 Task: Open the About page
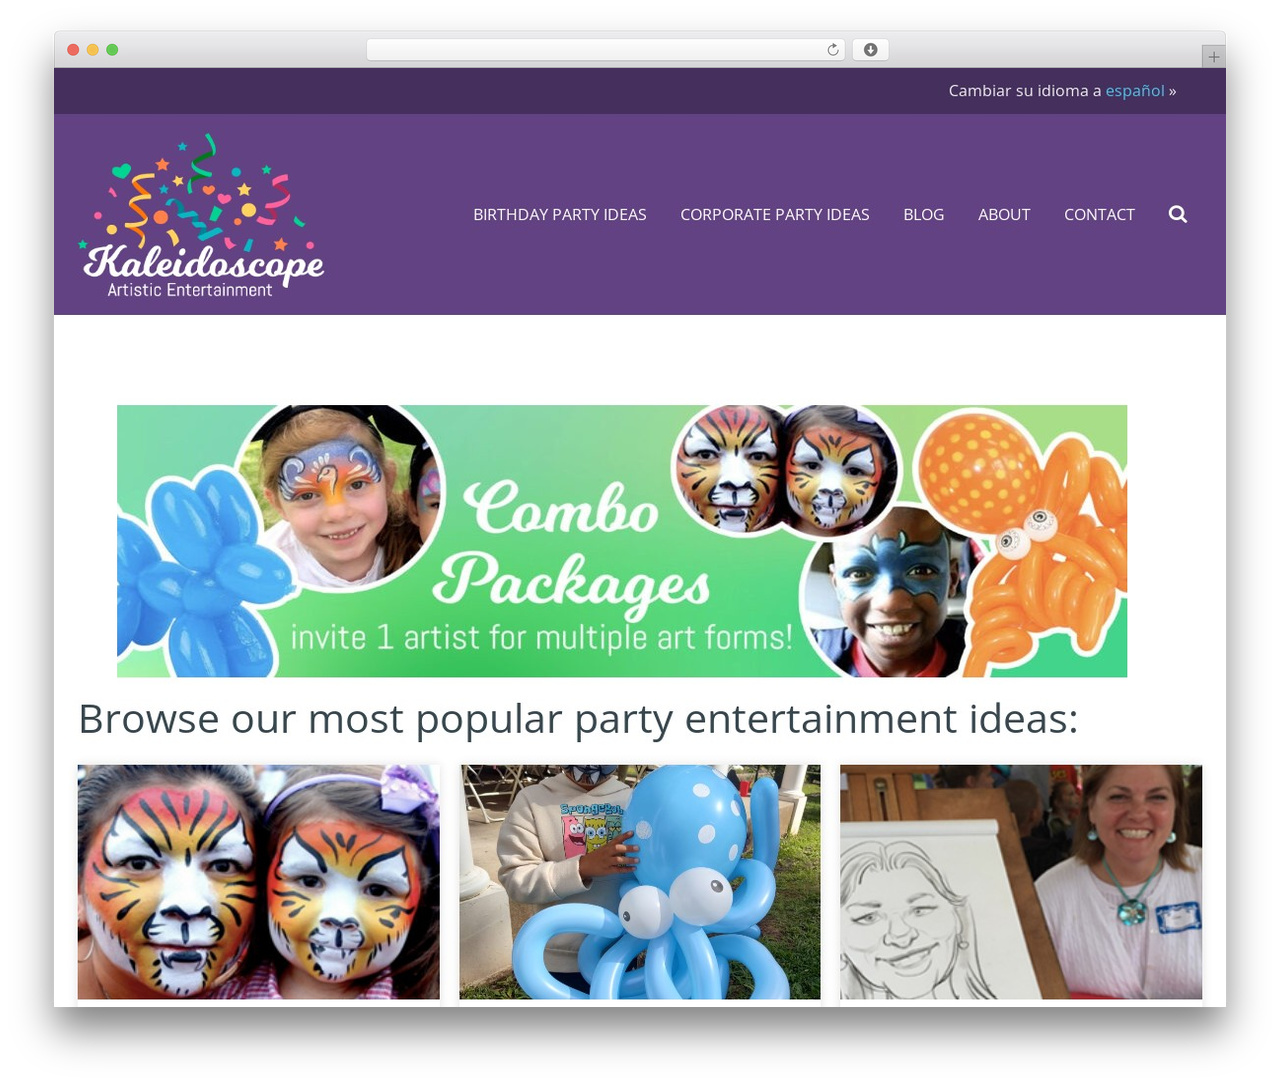1004,214
